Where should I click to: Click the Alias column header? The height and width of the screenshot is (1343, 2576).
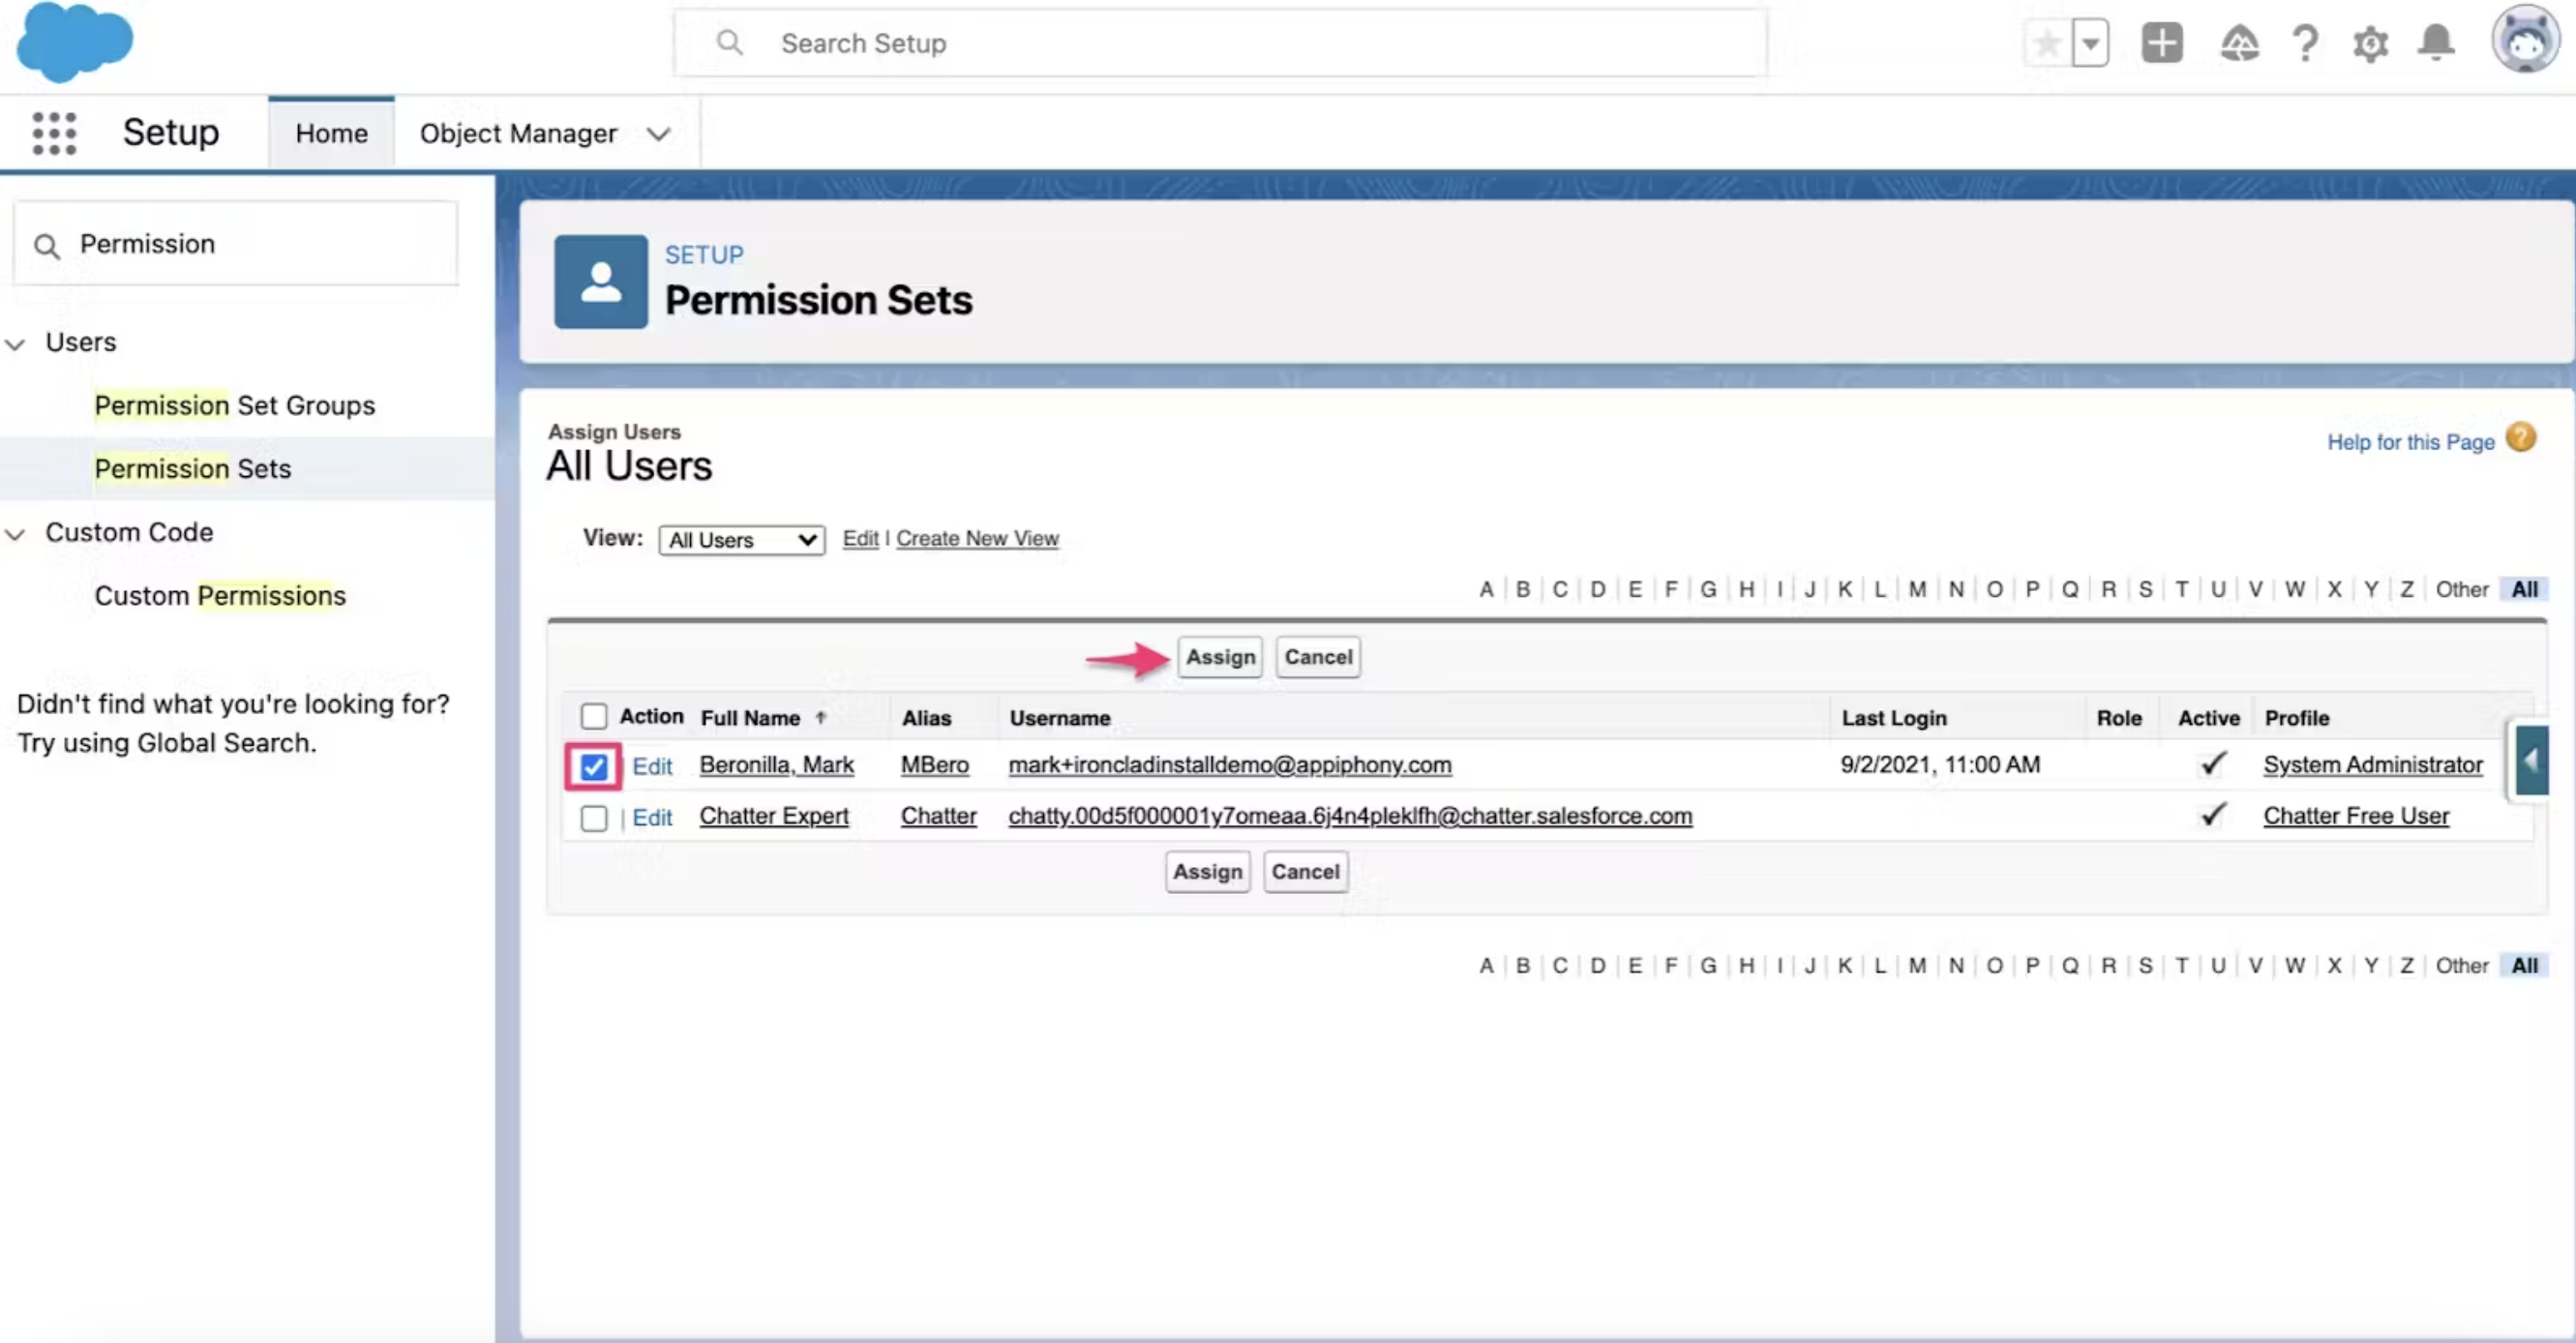click(x=926, y=718)
